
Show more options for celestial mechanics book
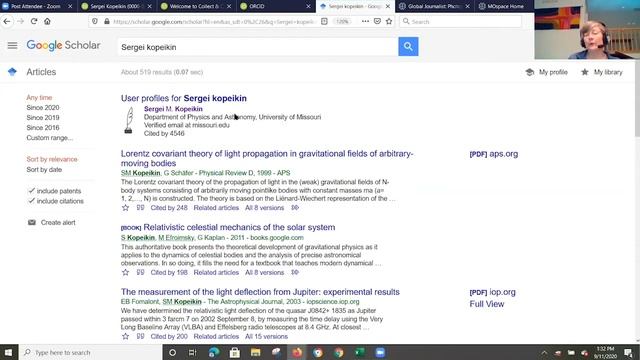(x=295, y=272)
